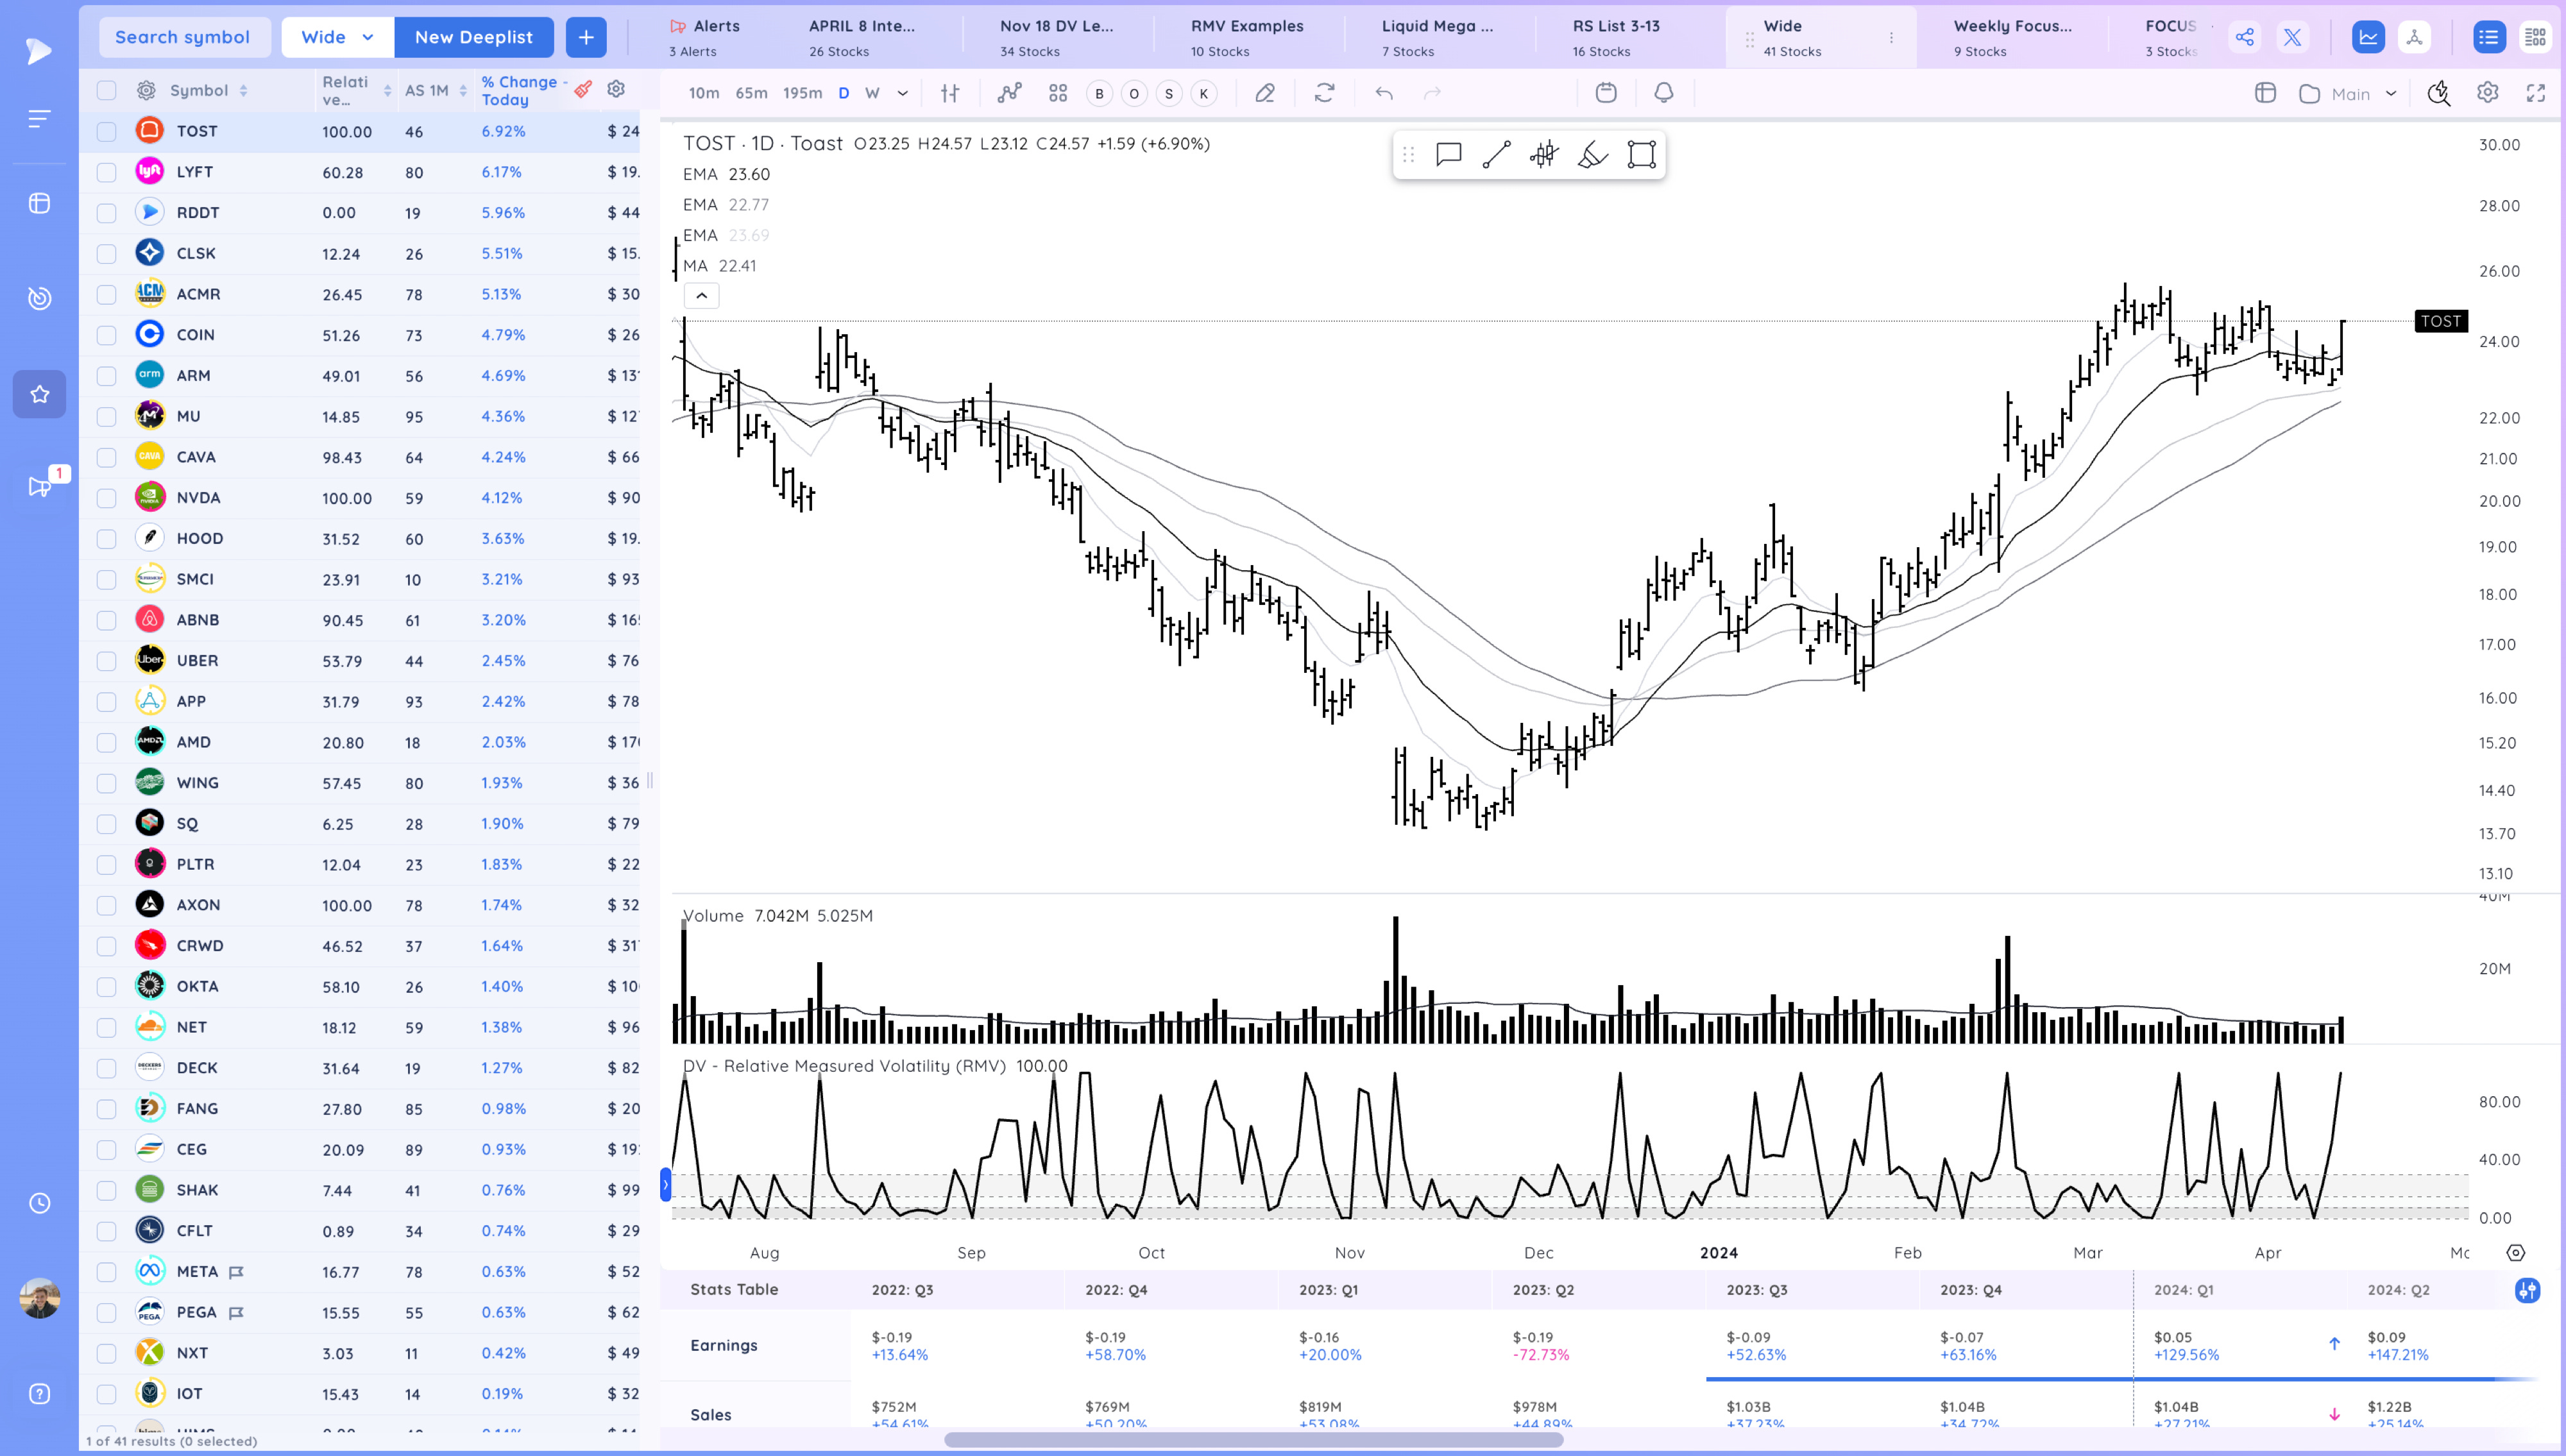Sort by AS 1M column header

pyautogui.click(x=436, y=90)
